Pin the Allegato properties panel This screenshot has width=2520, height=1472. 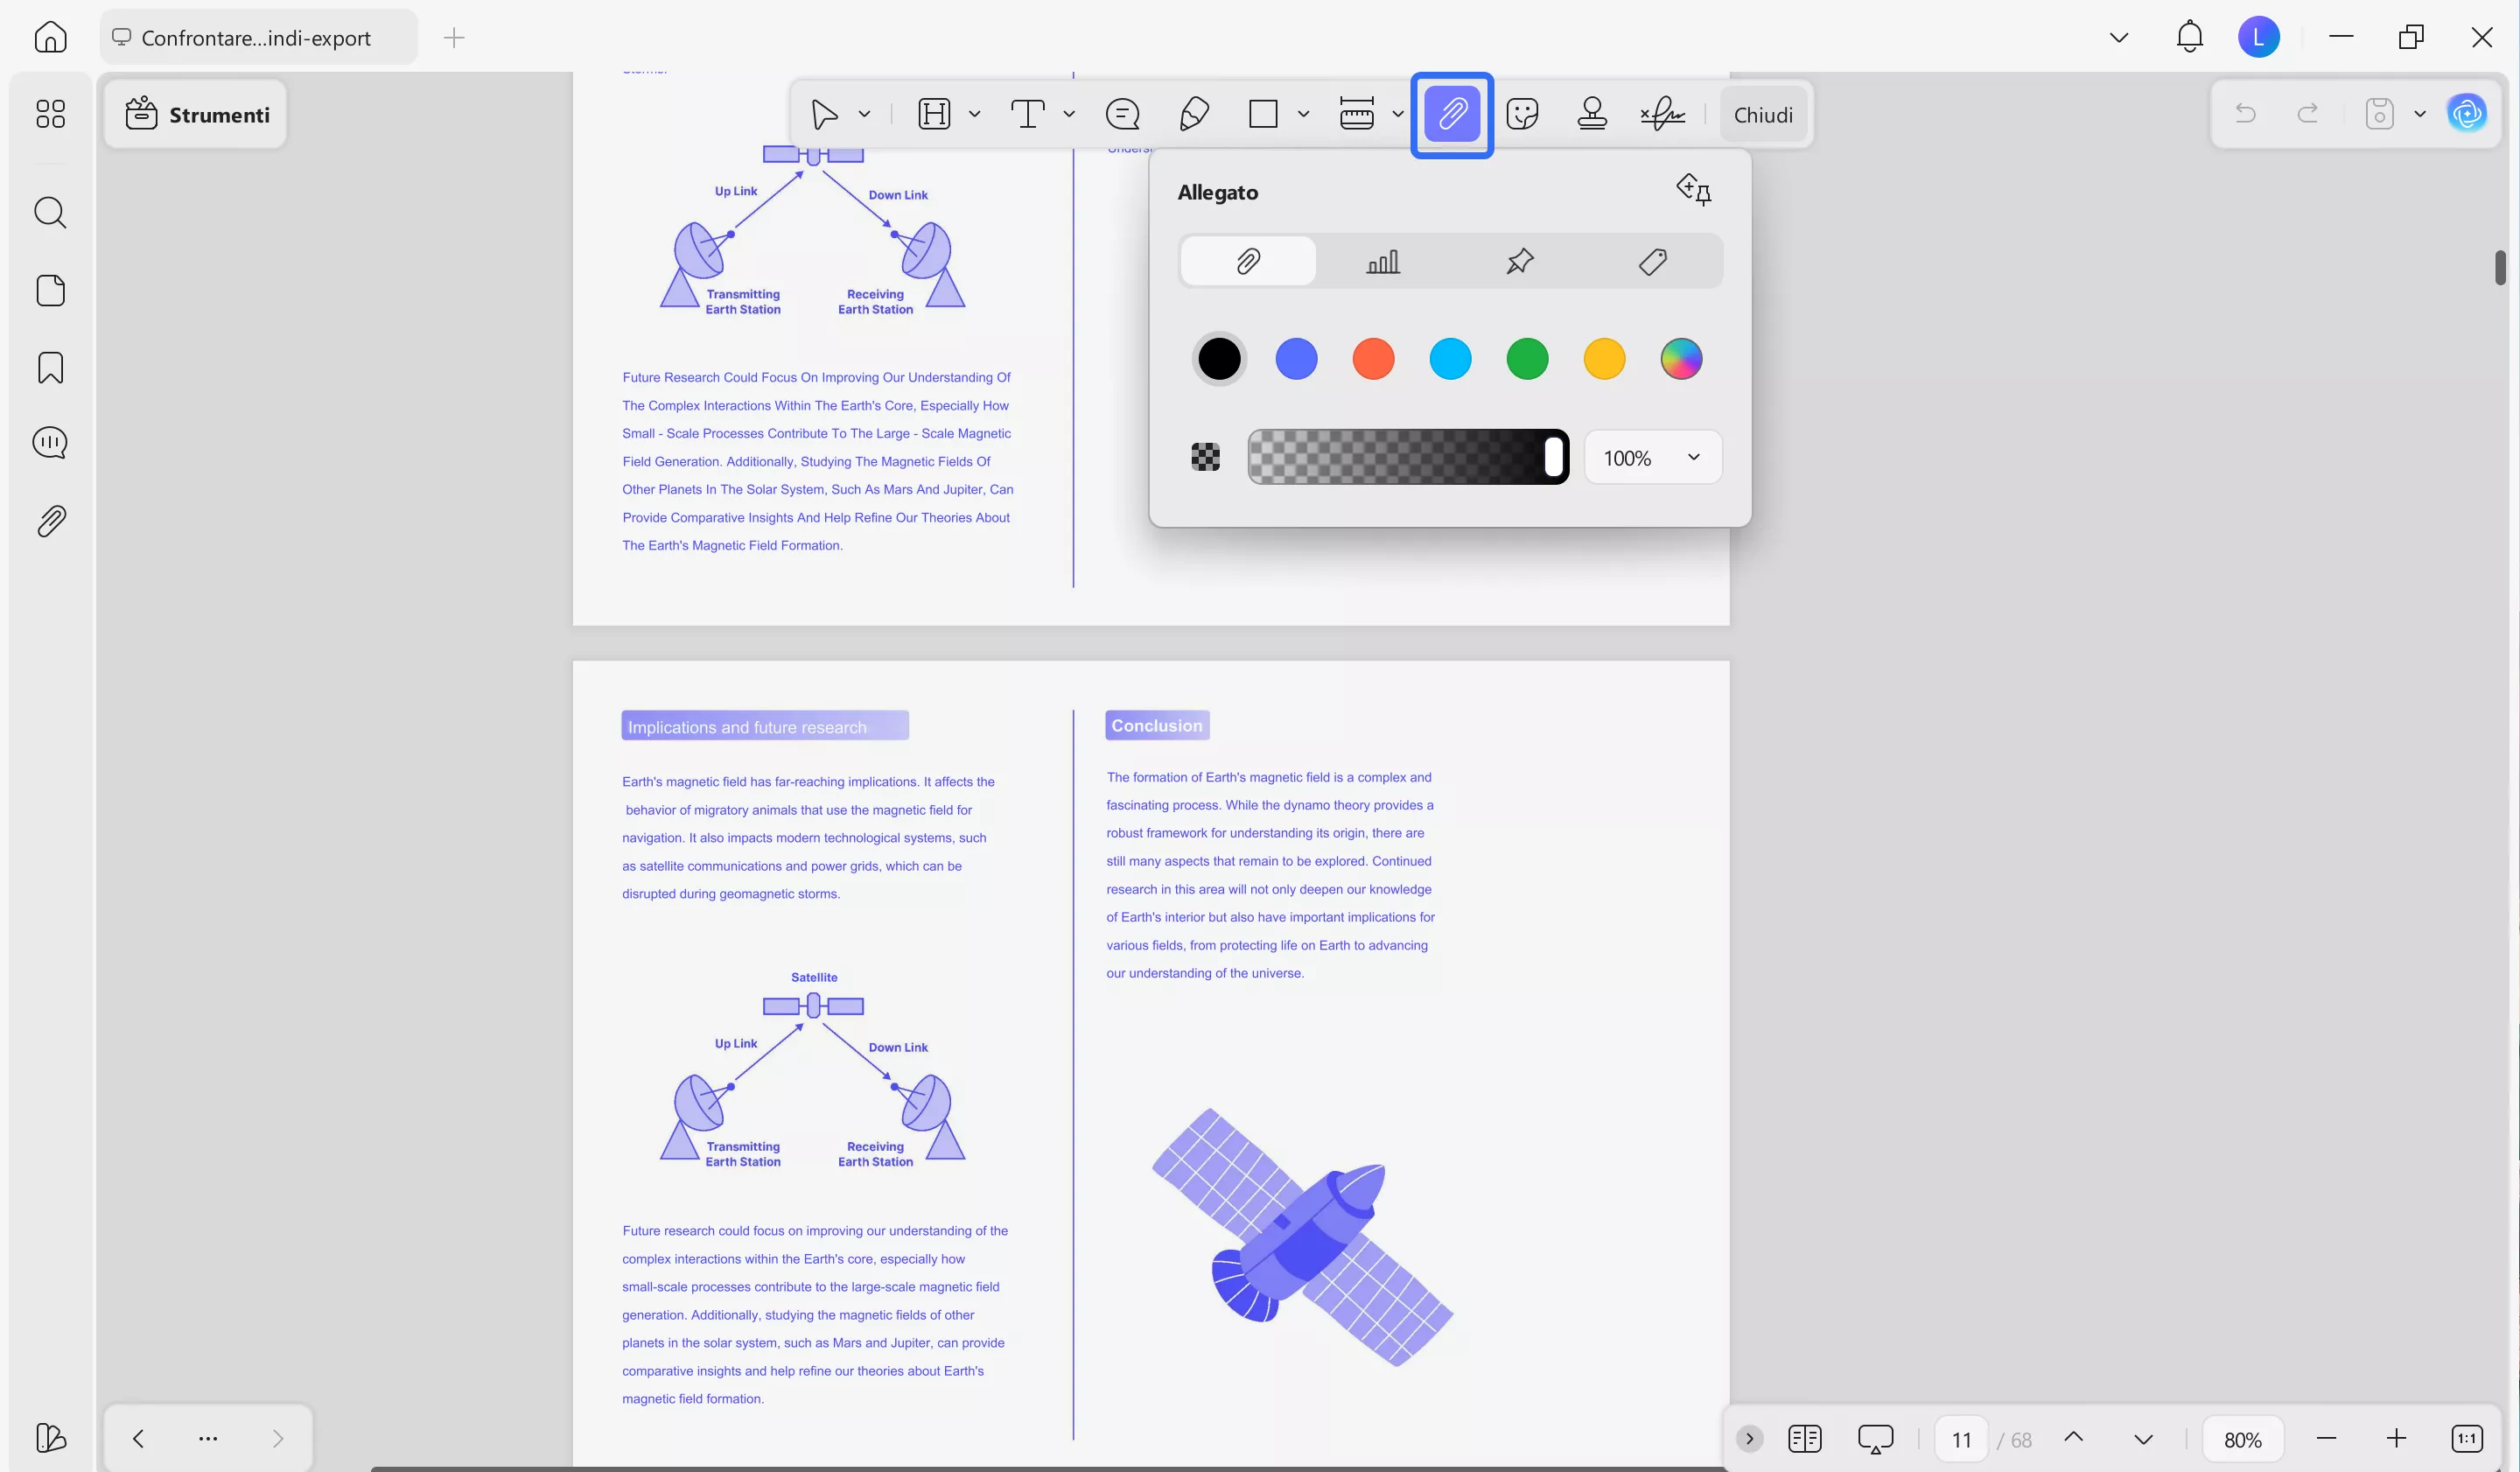[1694, 189]
